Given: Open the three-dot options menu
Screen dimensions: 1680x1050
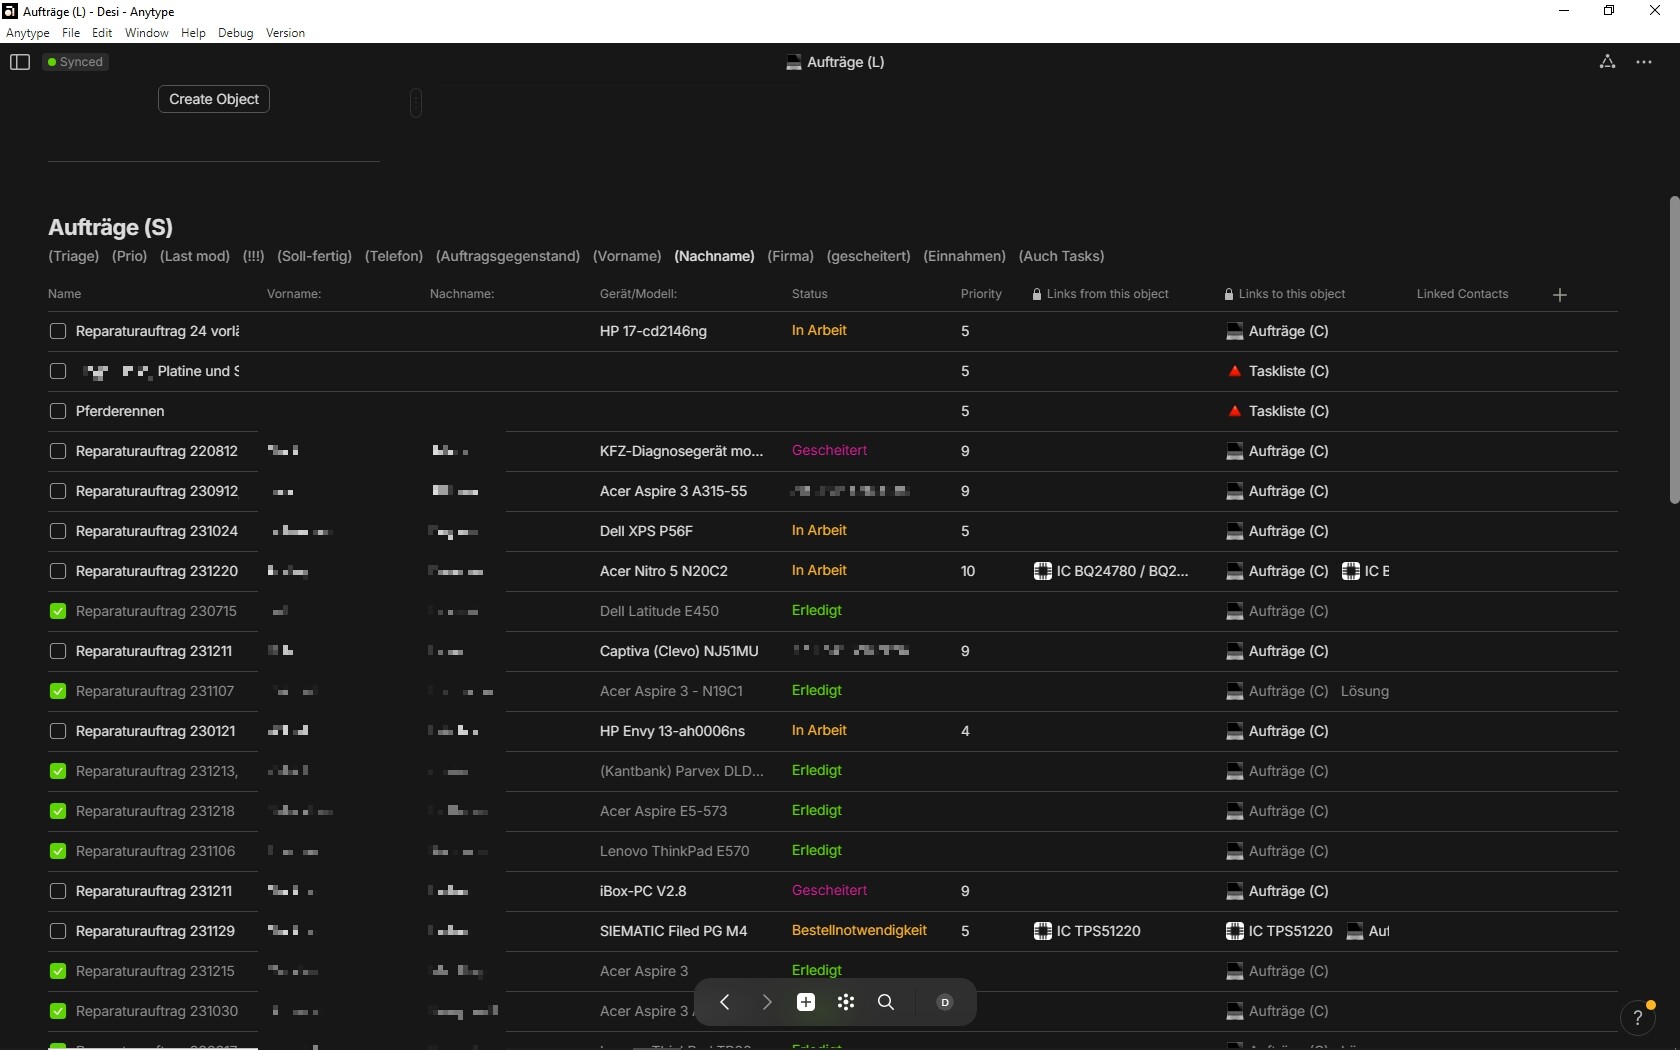Looking at the screenshot, I should (x=1644, y=62).
